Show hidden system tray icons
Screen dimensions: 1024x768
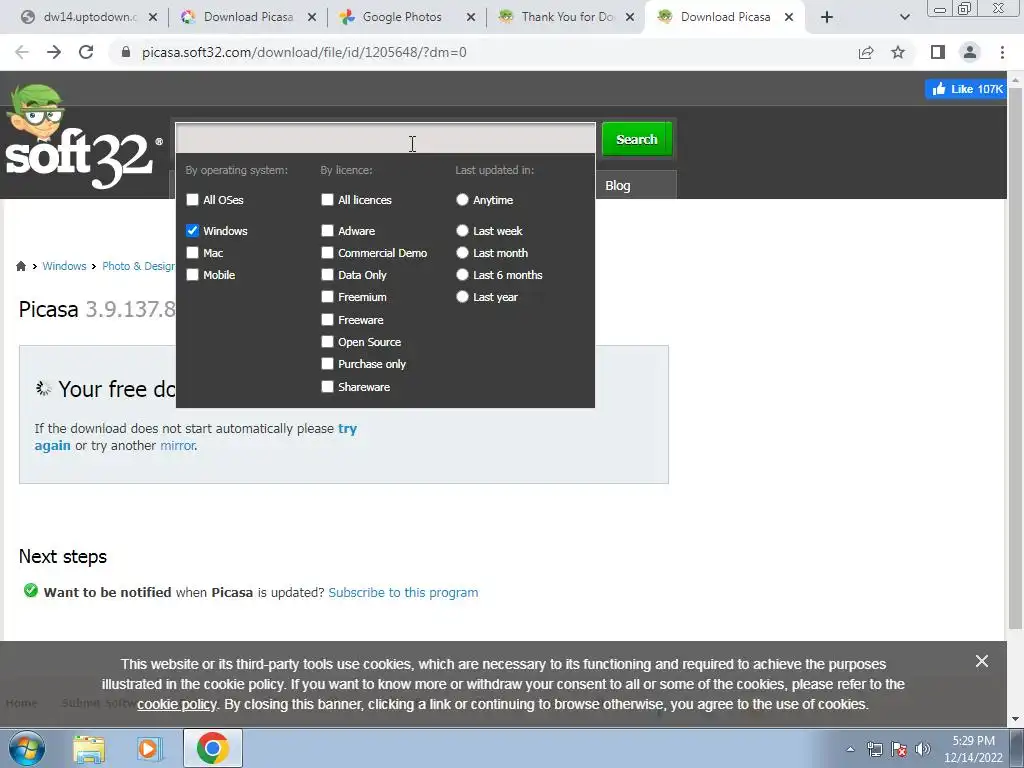pyautogui.click(x=850, y=749)
